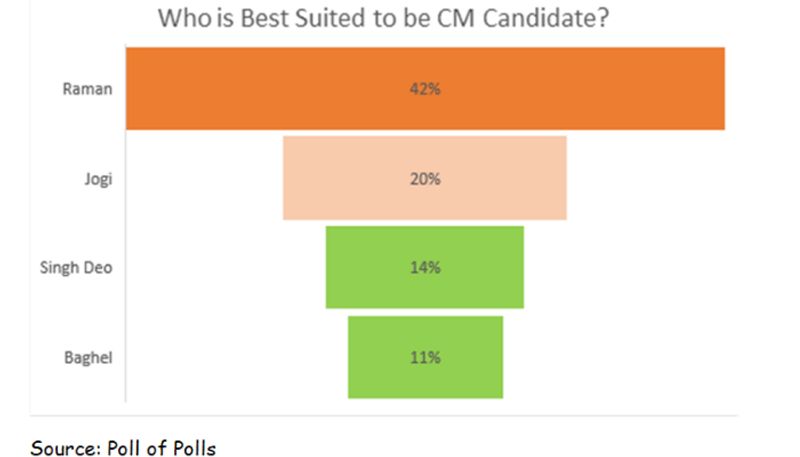The height and width of the screenshot is (457, 800).
Task: Click the 42% data label
Action: 425,89
